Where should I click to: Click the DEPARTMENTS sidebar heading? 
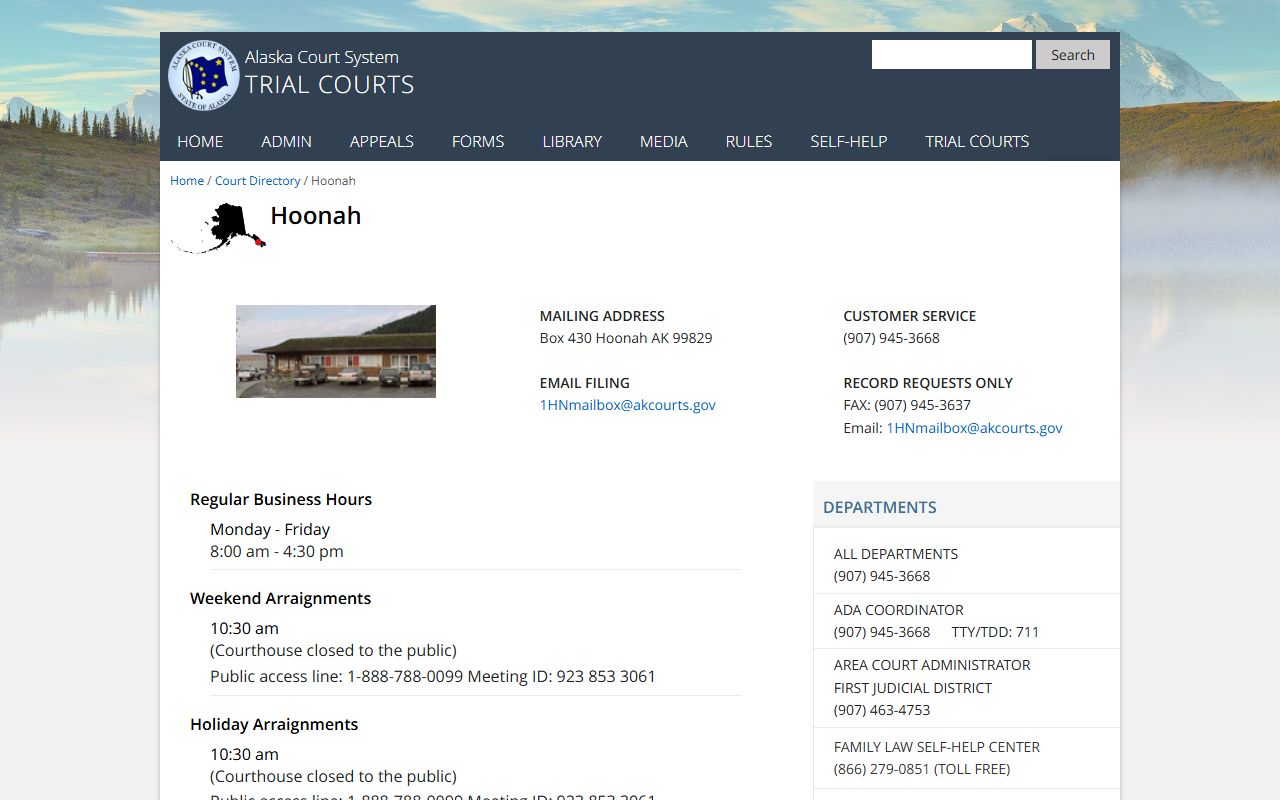point(880,507)
